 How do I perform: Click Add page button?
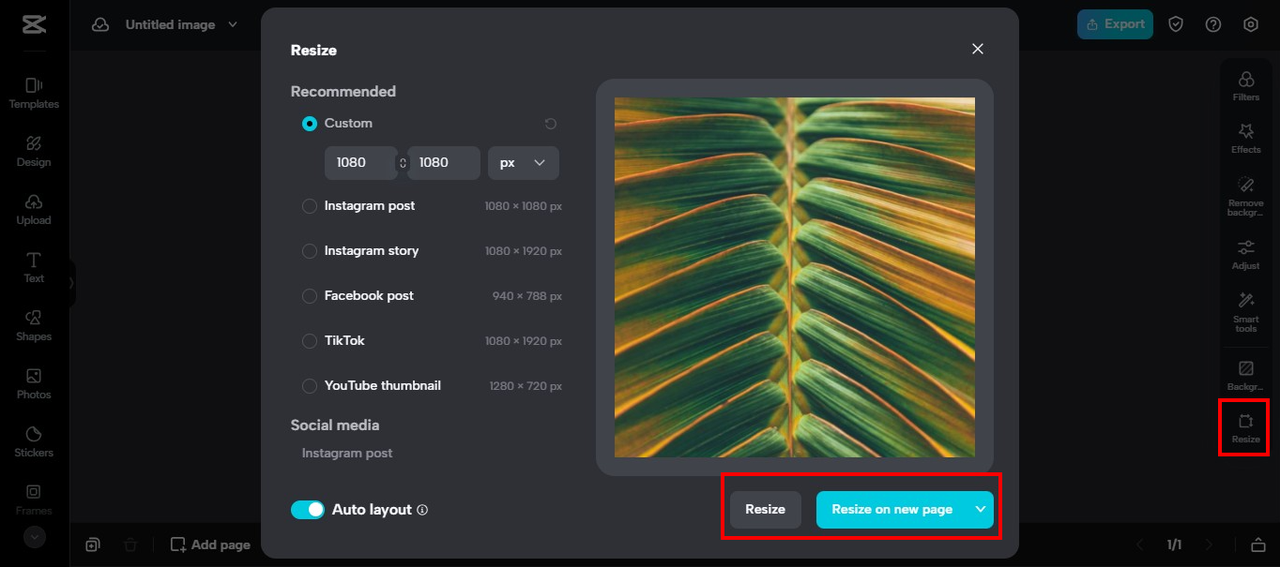[210, 545]
